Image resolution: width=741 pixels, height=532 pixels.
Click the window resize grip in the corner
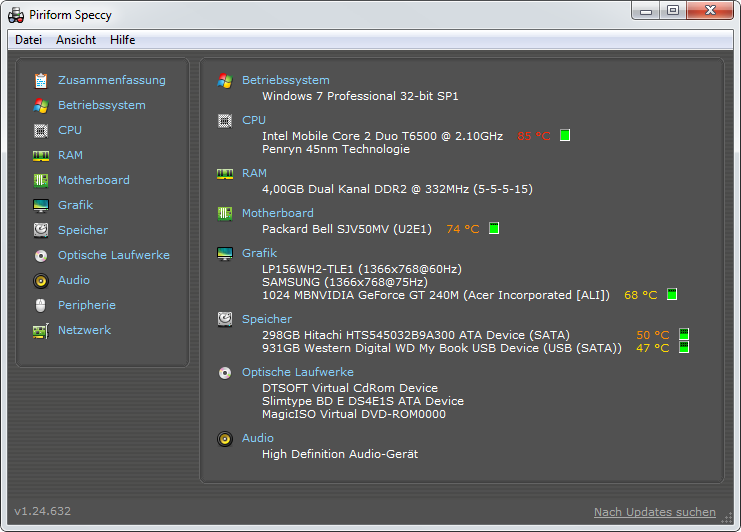[x=727, y=518]
